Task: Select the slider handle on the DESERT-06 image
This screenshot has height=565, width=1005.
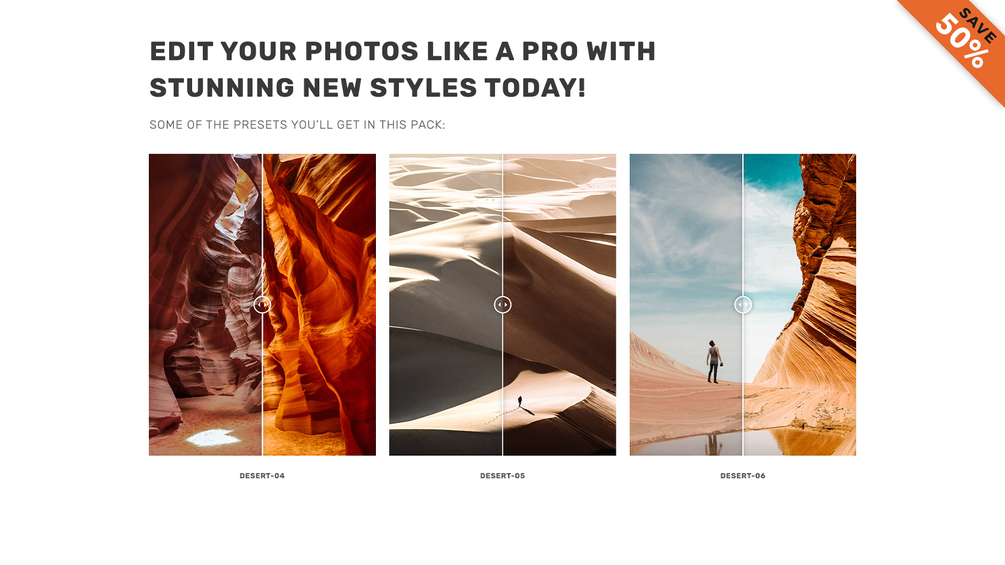Action: pos(743,305)
